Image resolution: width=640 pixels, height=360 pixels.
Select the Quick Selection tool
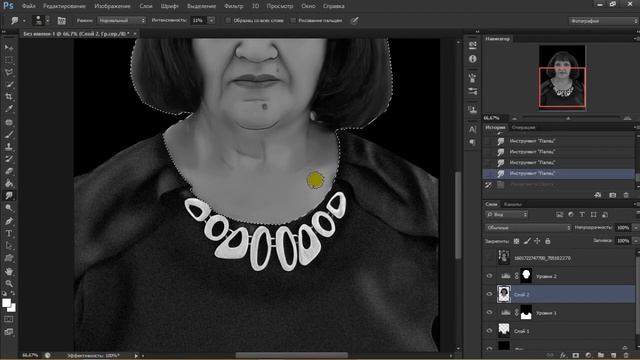click(9, 85)
